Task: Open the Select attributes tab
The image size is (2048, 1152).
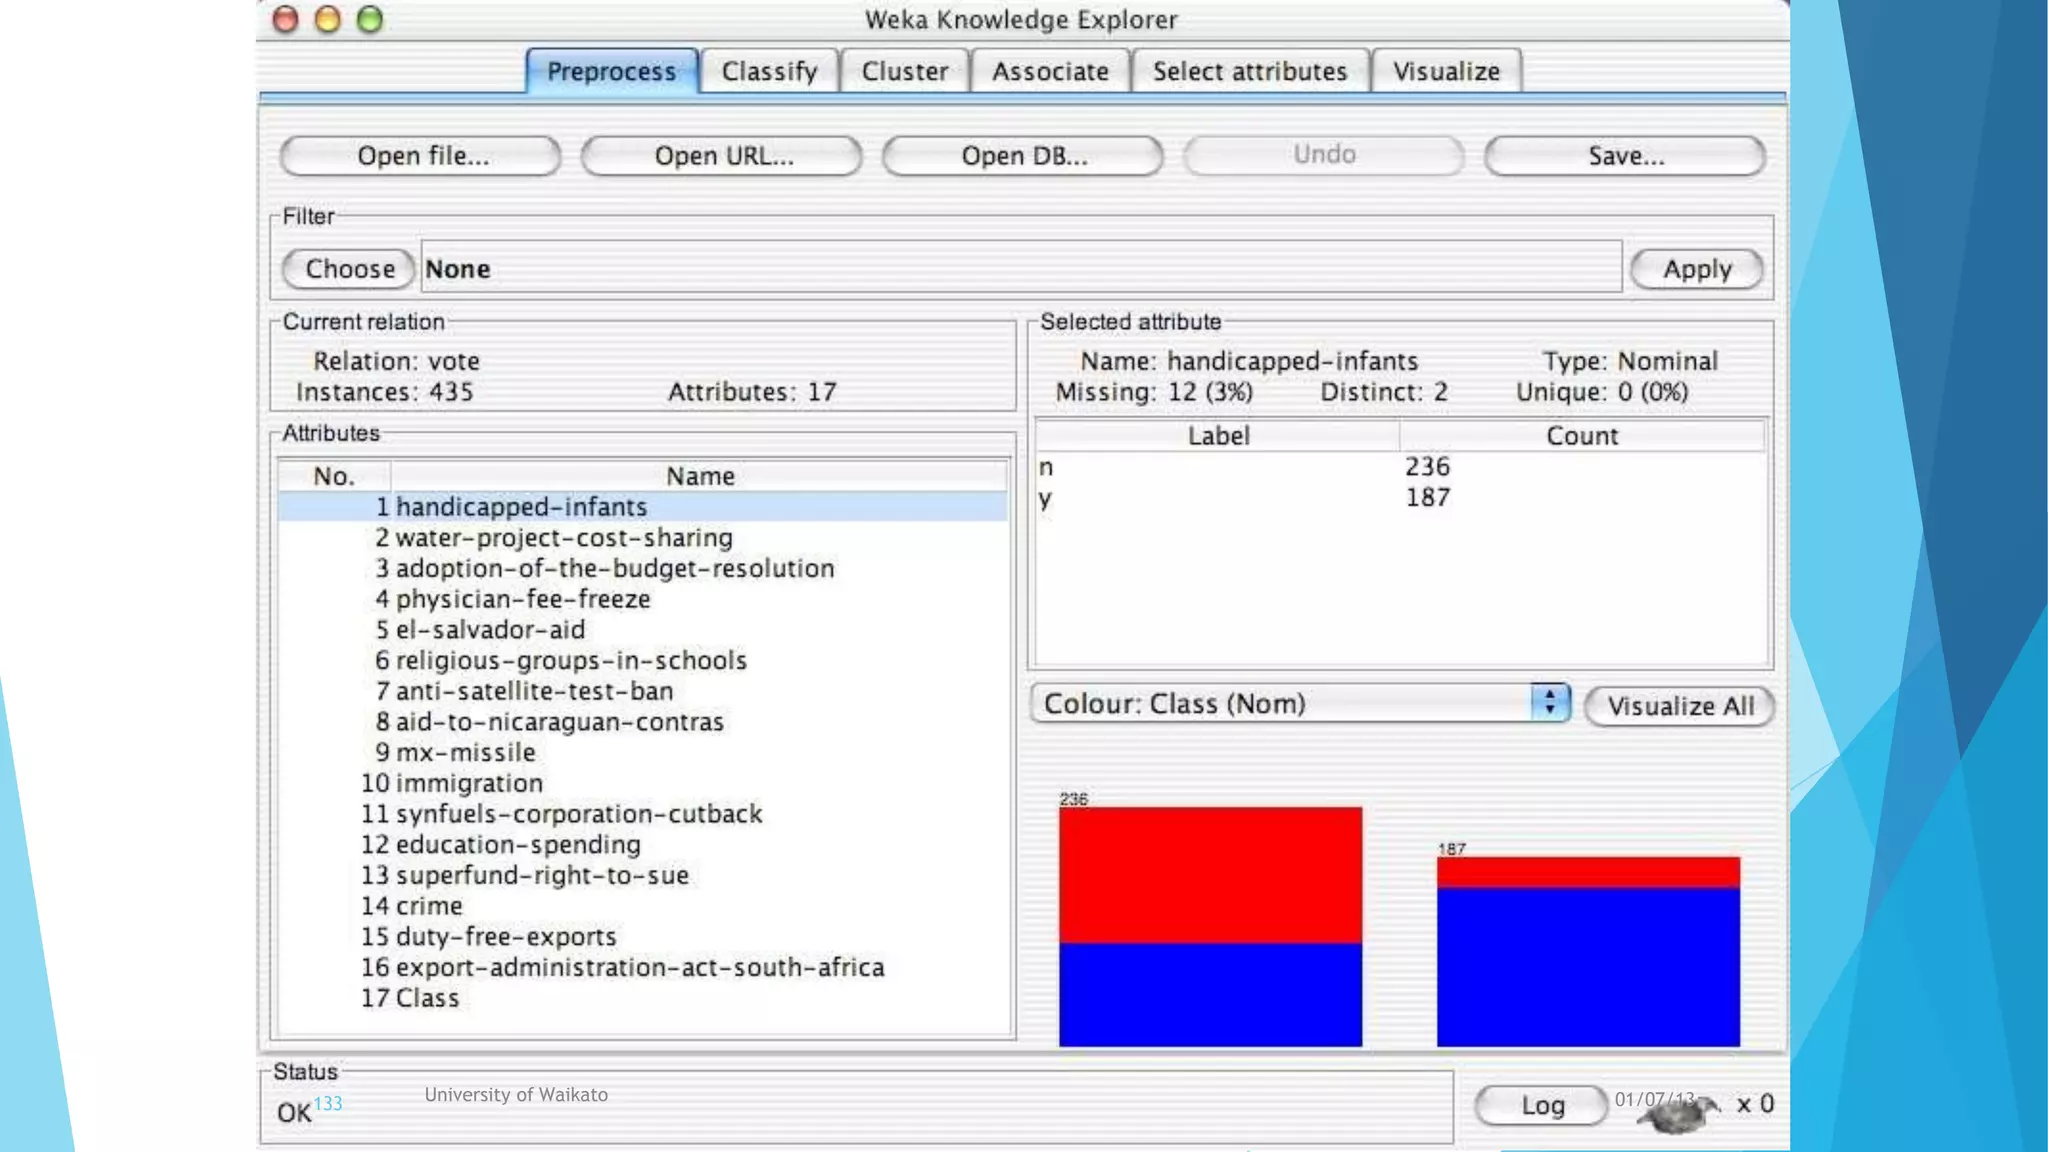Action: pos(1249,72)
